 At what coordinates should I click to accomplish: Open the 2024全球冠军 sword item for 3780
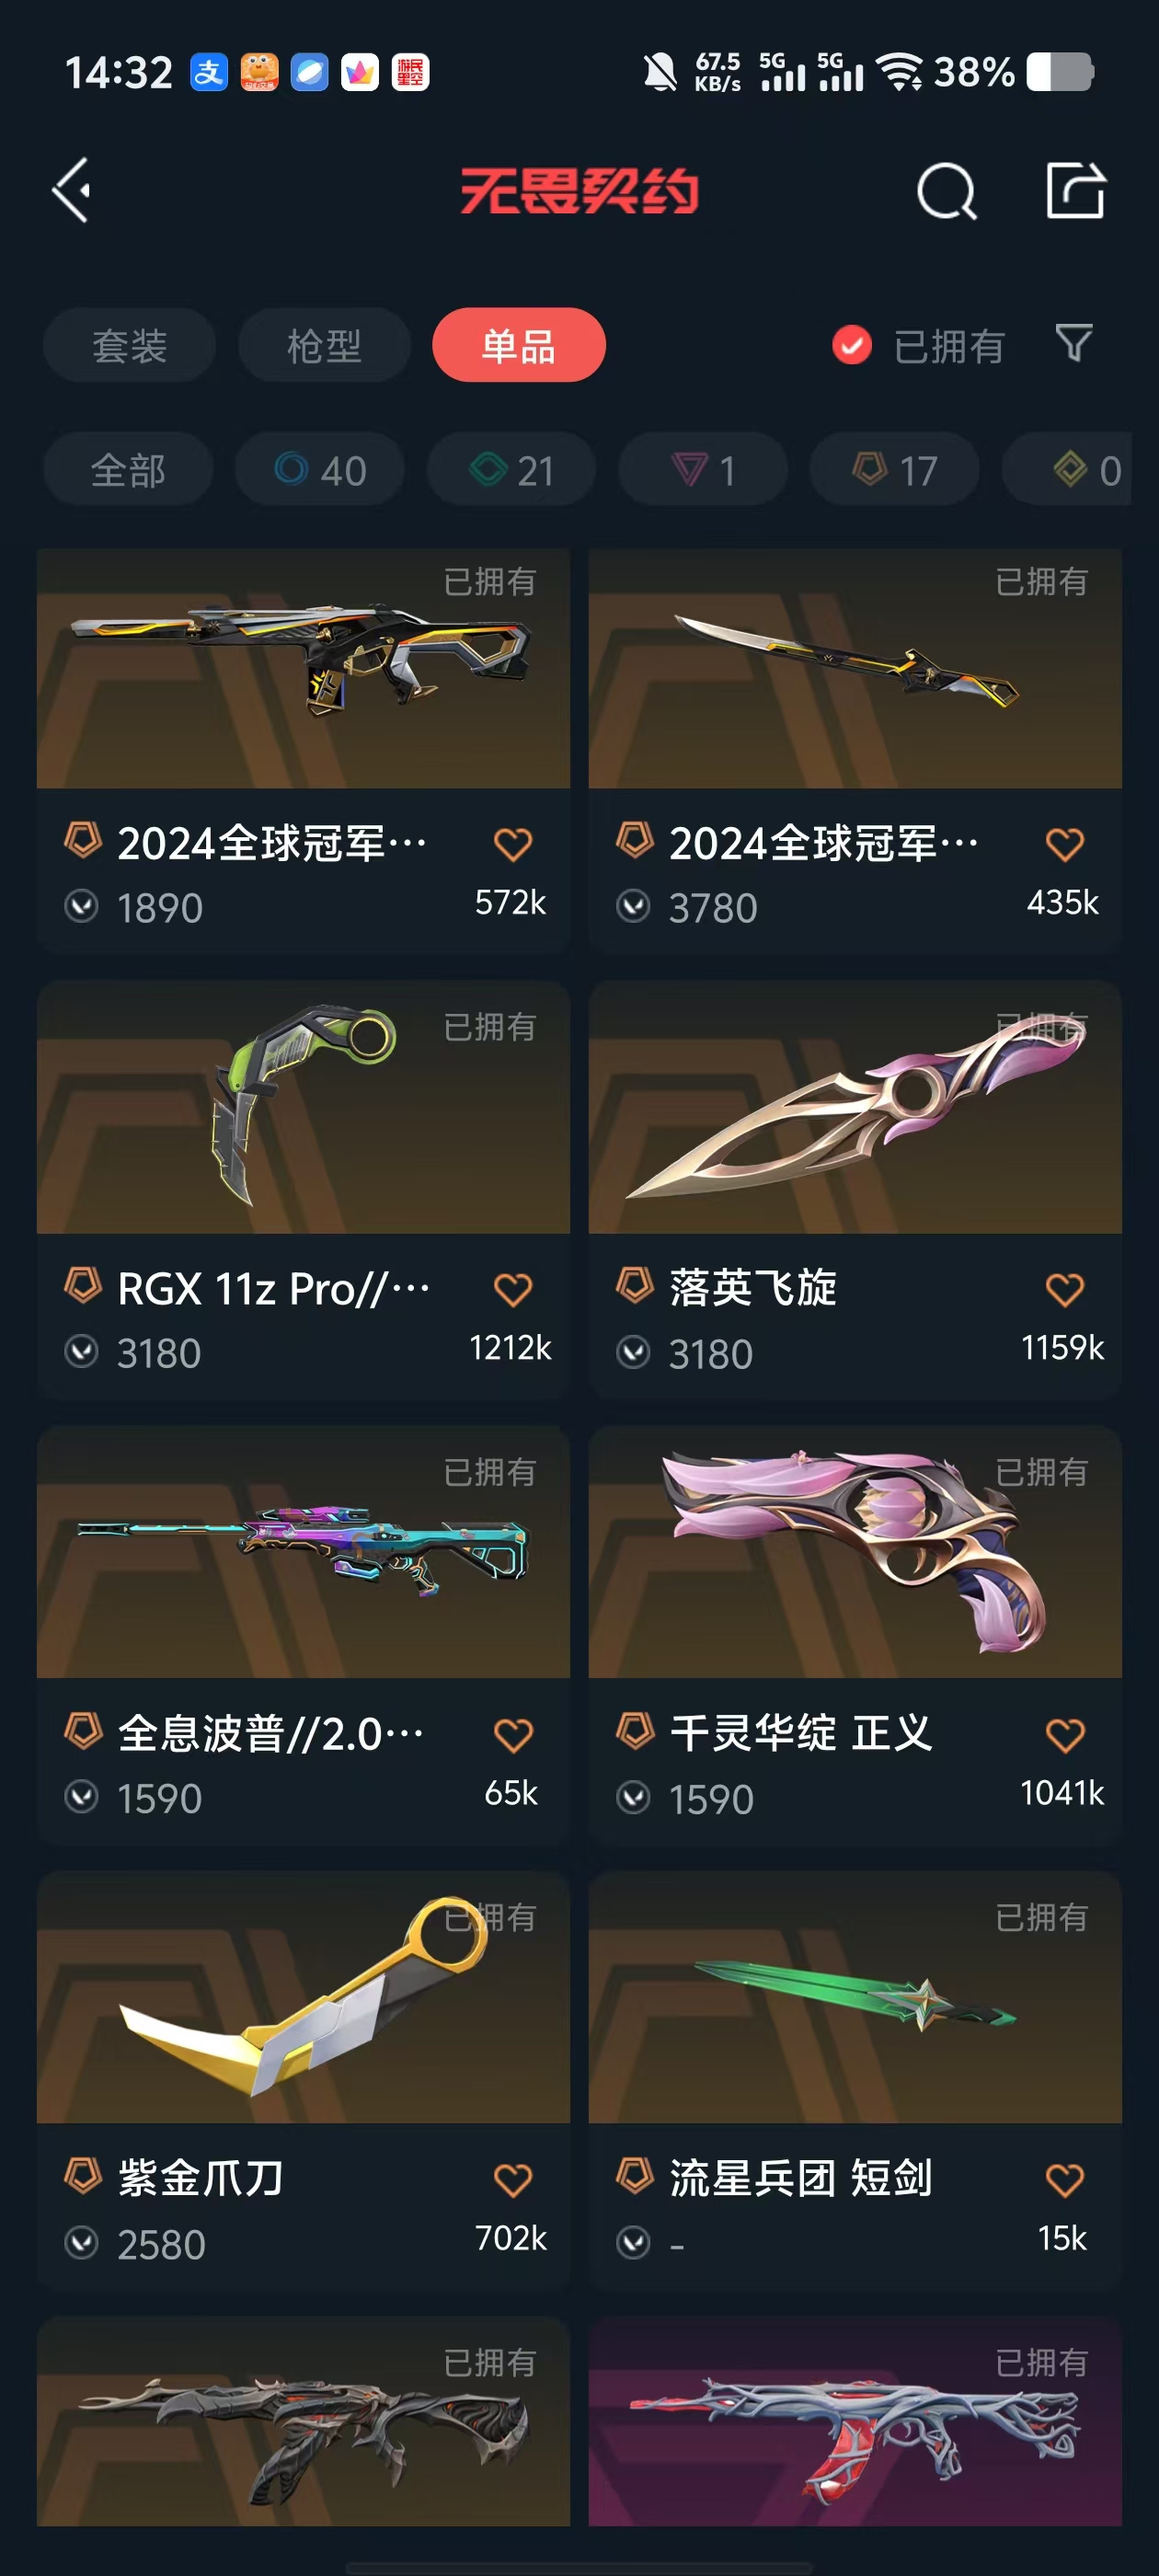(x=855, y=750)
